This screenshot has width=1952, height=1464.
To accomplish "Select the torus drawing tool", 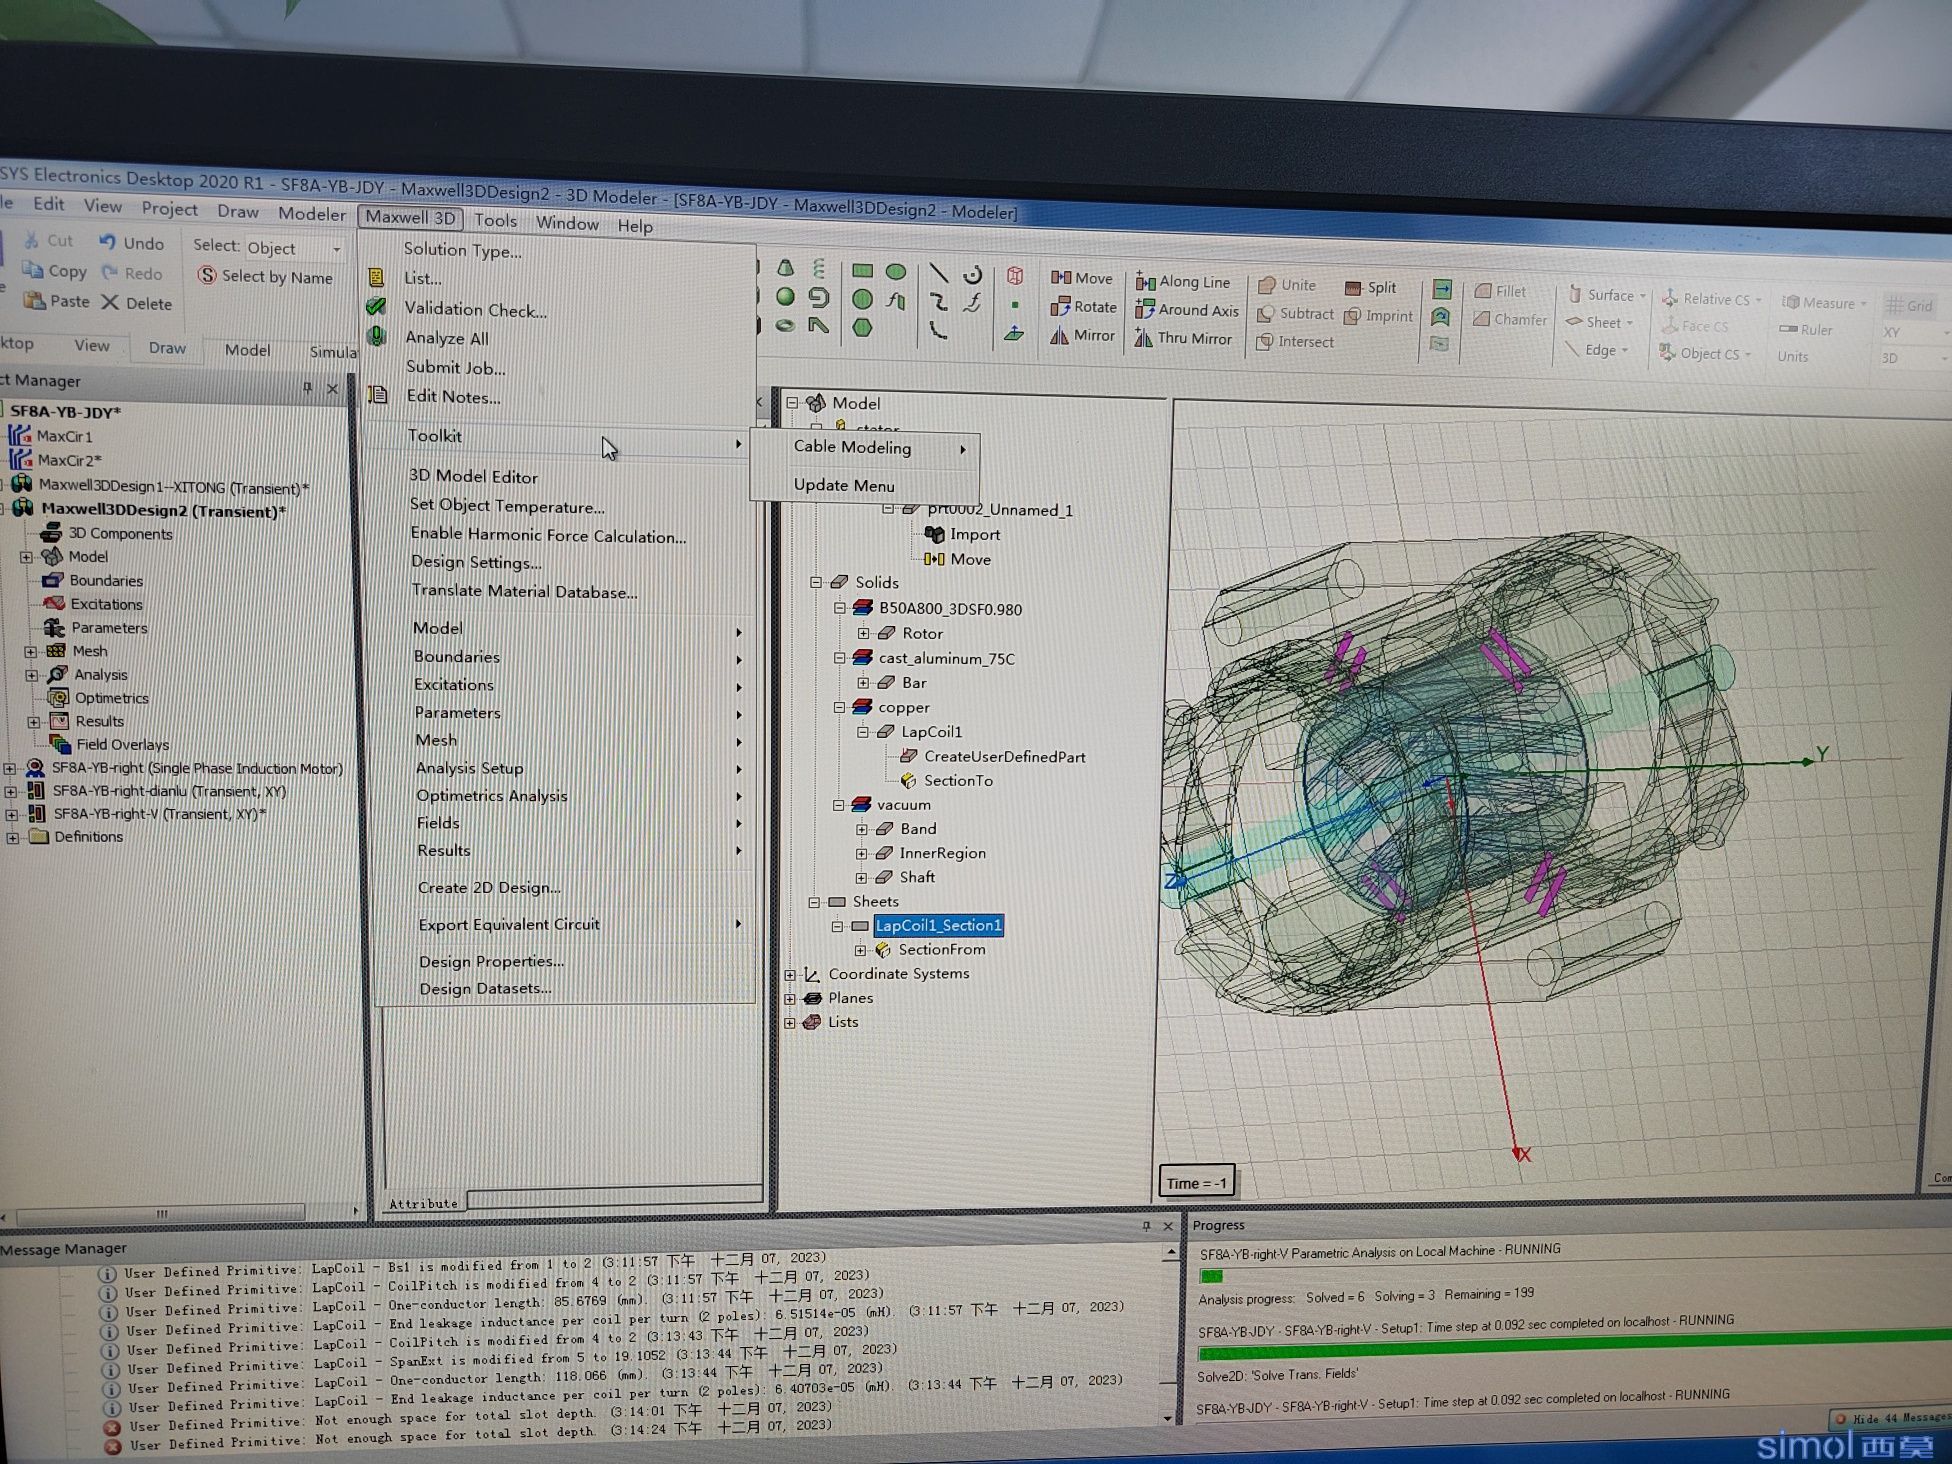I will tap(786, 325).
